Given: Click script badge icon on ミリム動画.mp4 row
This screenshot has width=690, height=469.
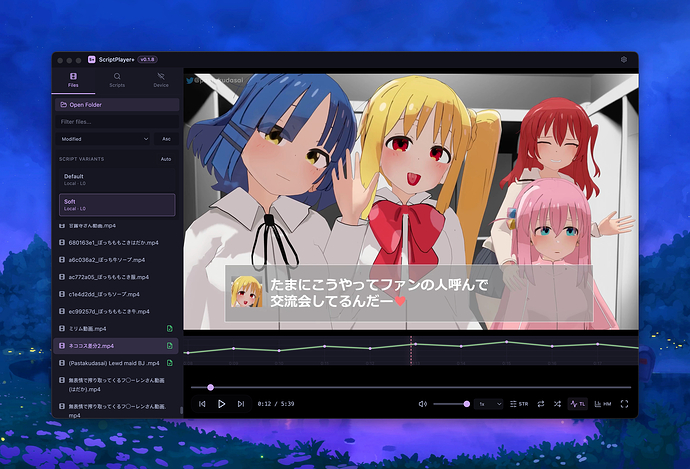Looking at the screenshot, I should point(169,329).
